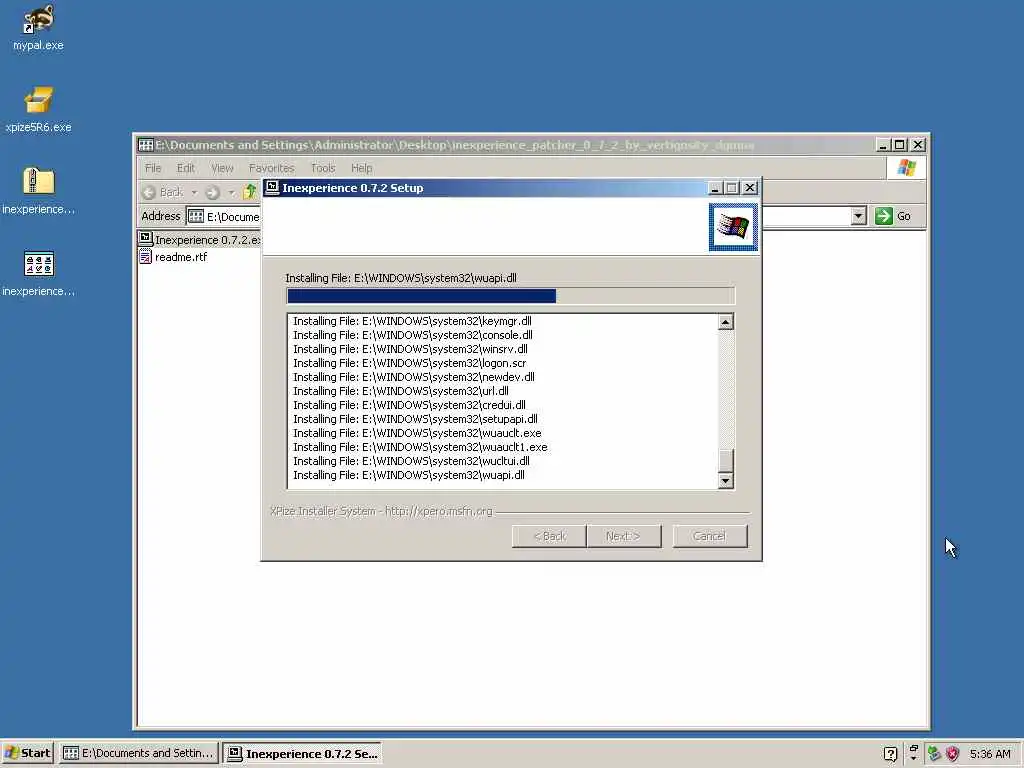This screenshot has width=1024, height=768.
Task: Click the clock showing 5:36 AM
Action: [x=990, y=754]
